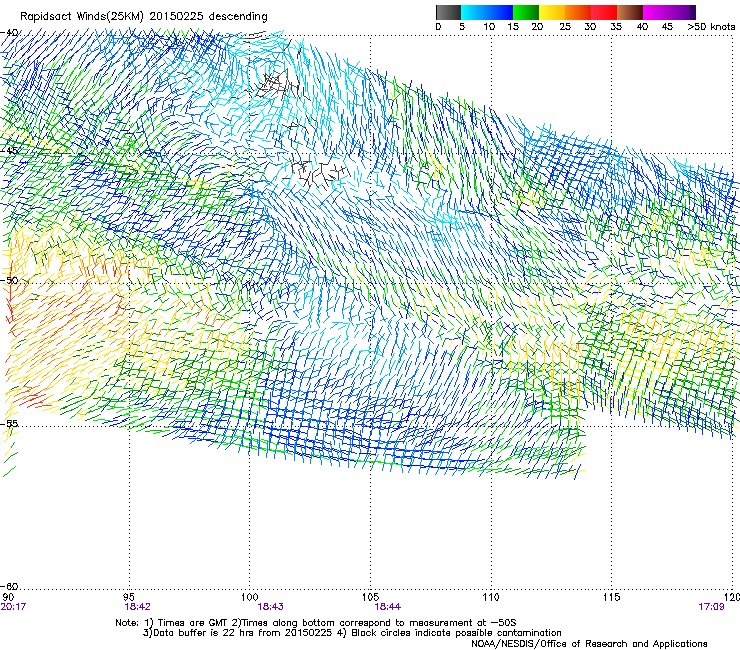Click the latitude label '-55'
The height and width of the screenshot is (650, 740).
click(9, 423)
